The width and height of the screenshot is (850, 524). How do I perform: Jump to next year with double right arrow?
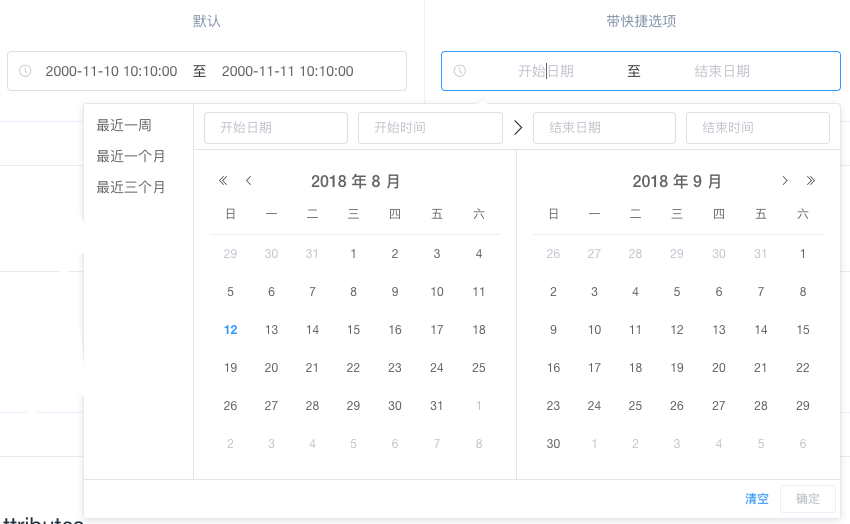pyautogui.click(x=811, y=181)
